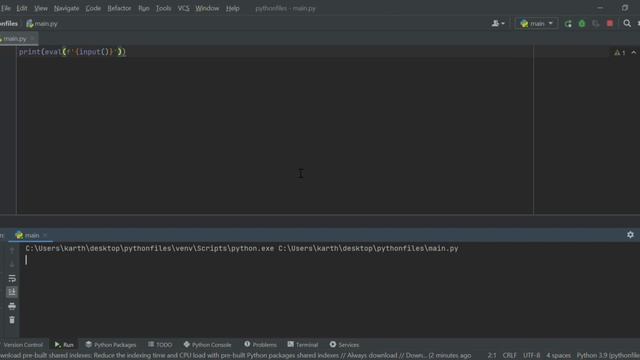Open the Python Console tool window
This screenshot has height=360, width=640.
[x=207, y=345]
